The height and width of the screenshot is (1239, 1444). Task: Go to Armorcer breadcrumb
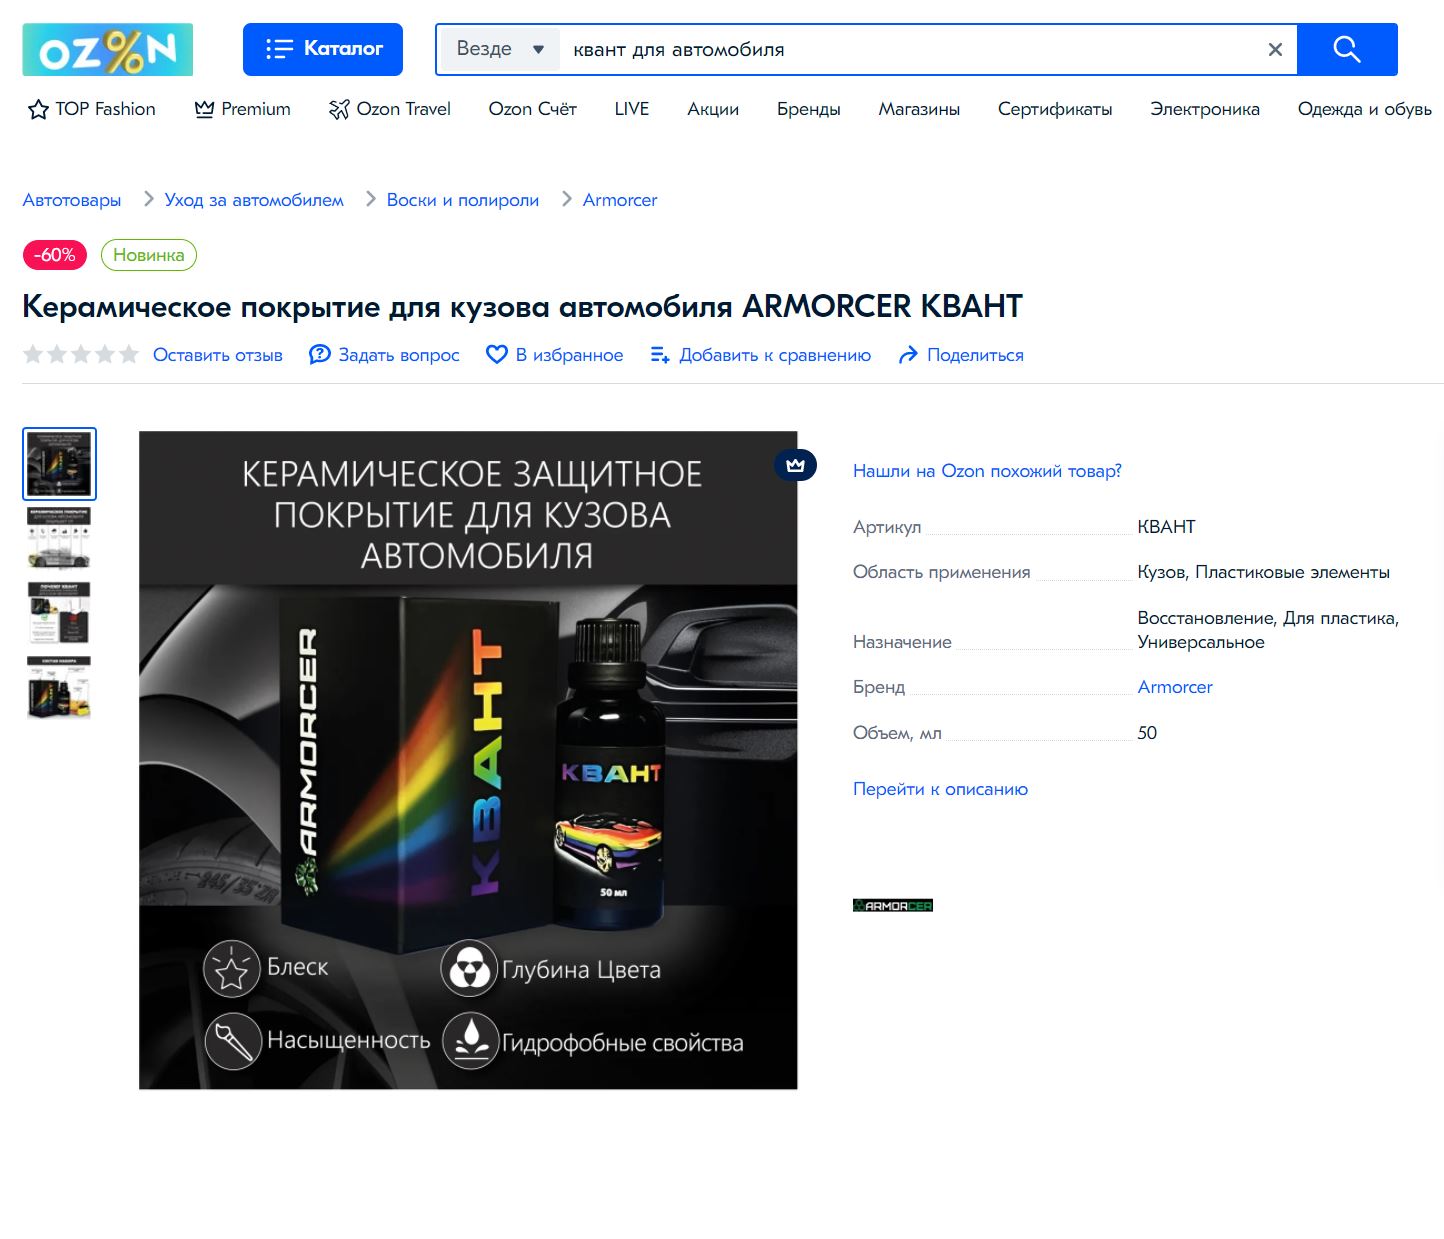(620, 200)
